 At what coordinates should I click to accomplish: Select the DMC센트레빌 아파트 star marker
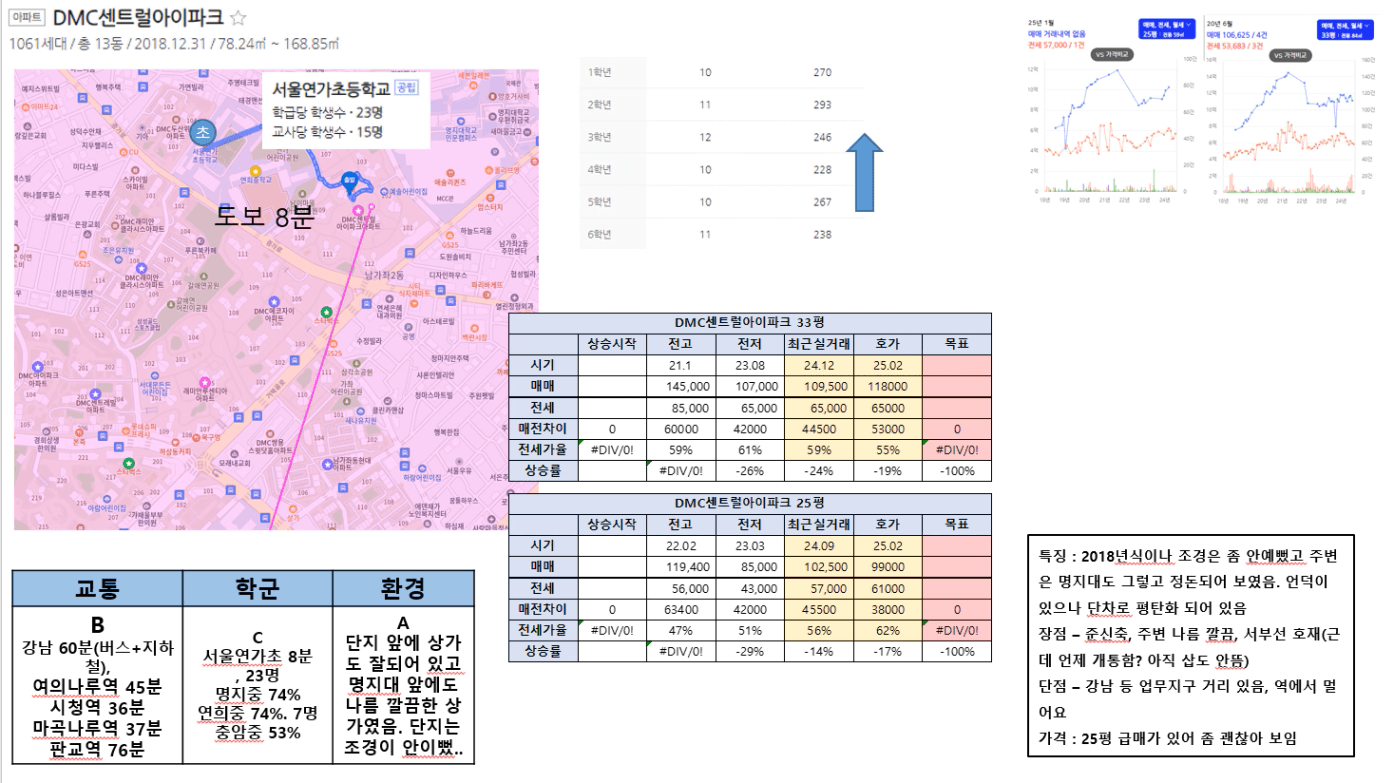[x=95, y=394]
